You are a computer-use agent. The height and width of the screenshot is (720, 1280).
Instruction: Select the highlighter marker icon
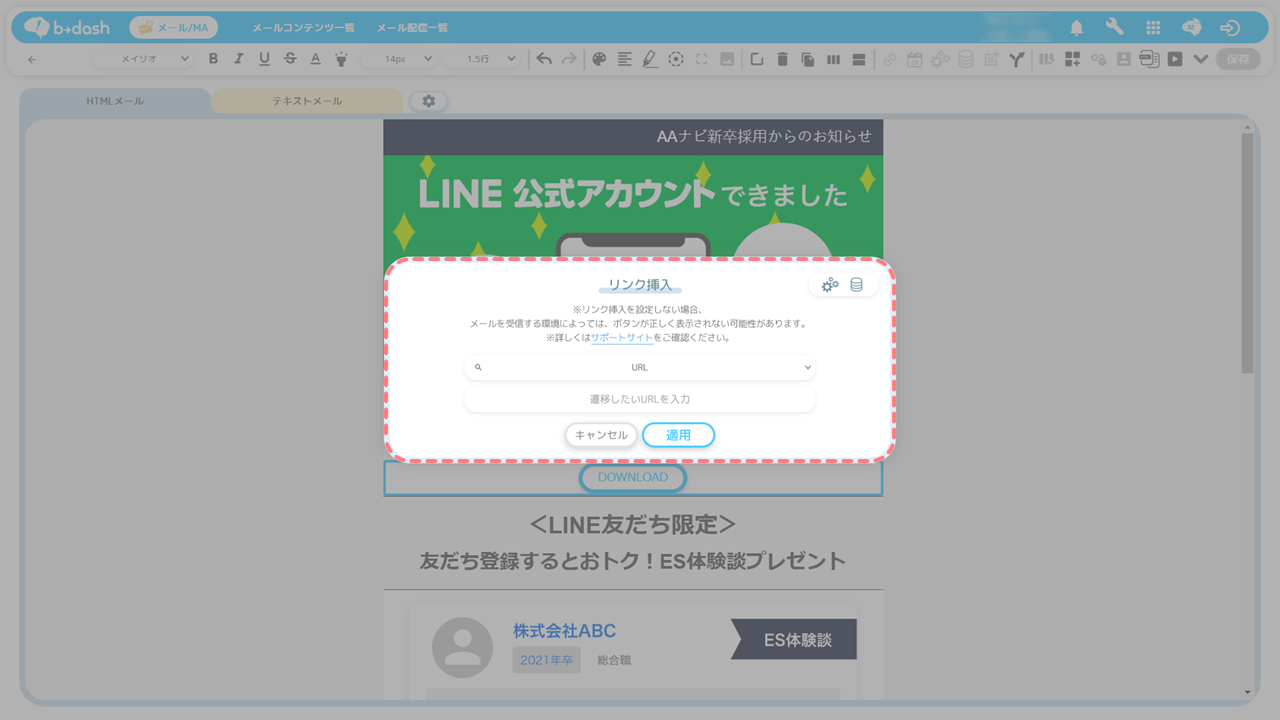[x=341, y=59]
